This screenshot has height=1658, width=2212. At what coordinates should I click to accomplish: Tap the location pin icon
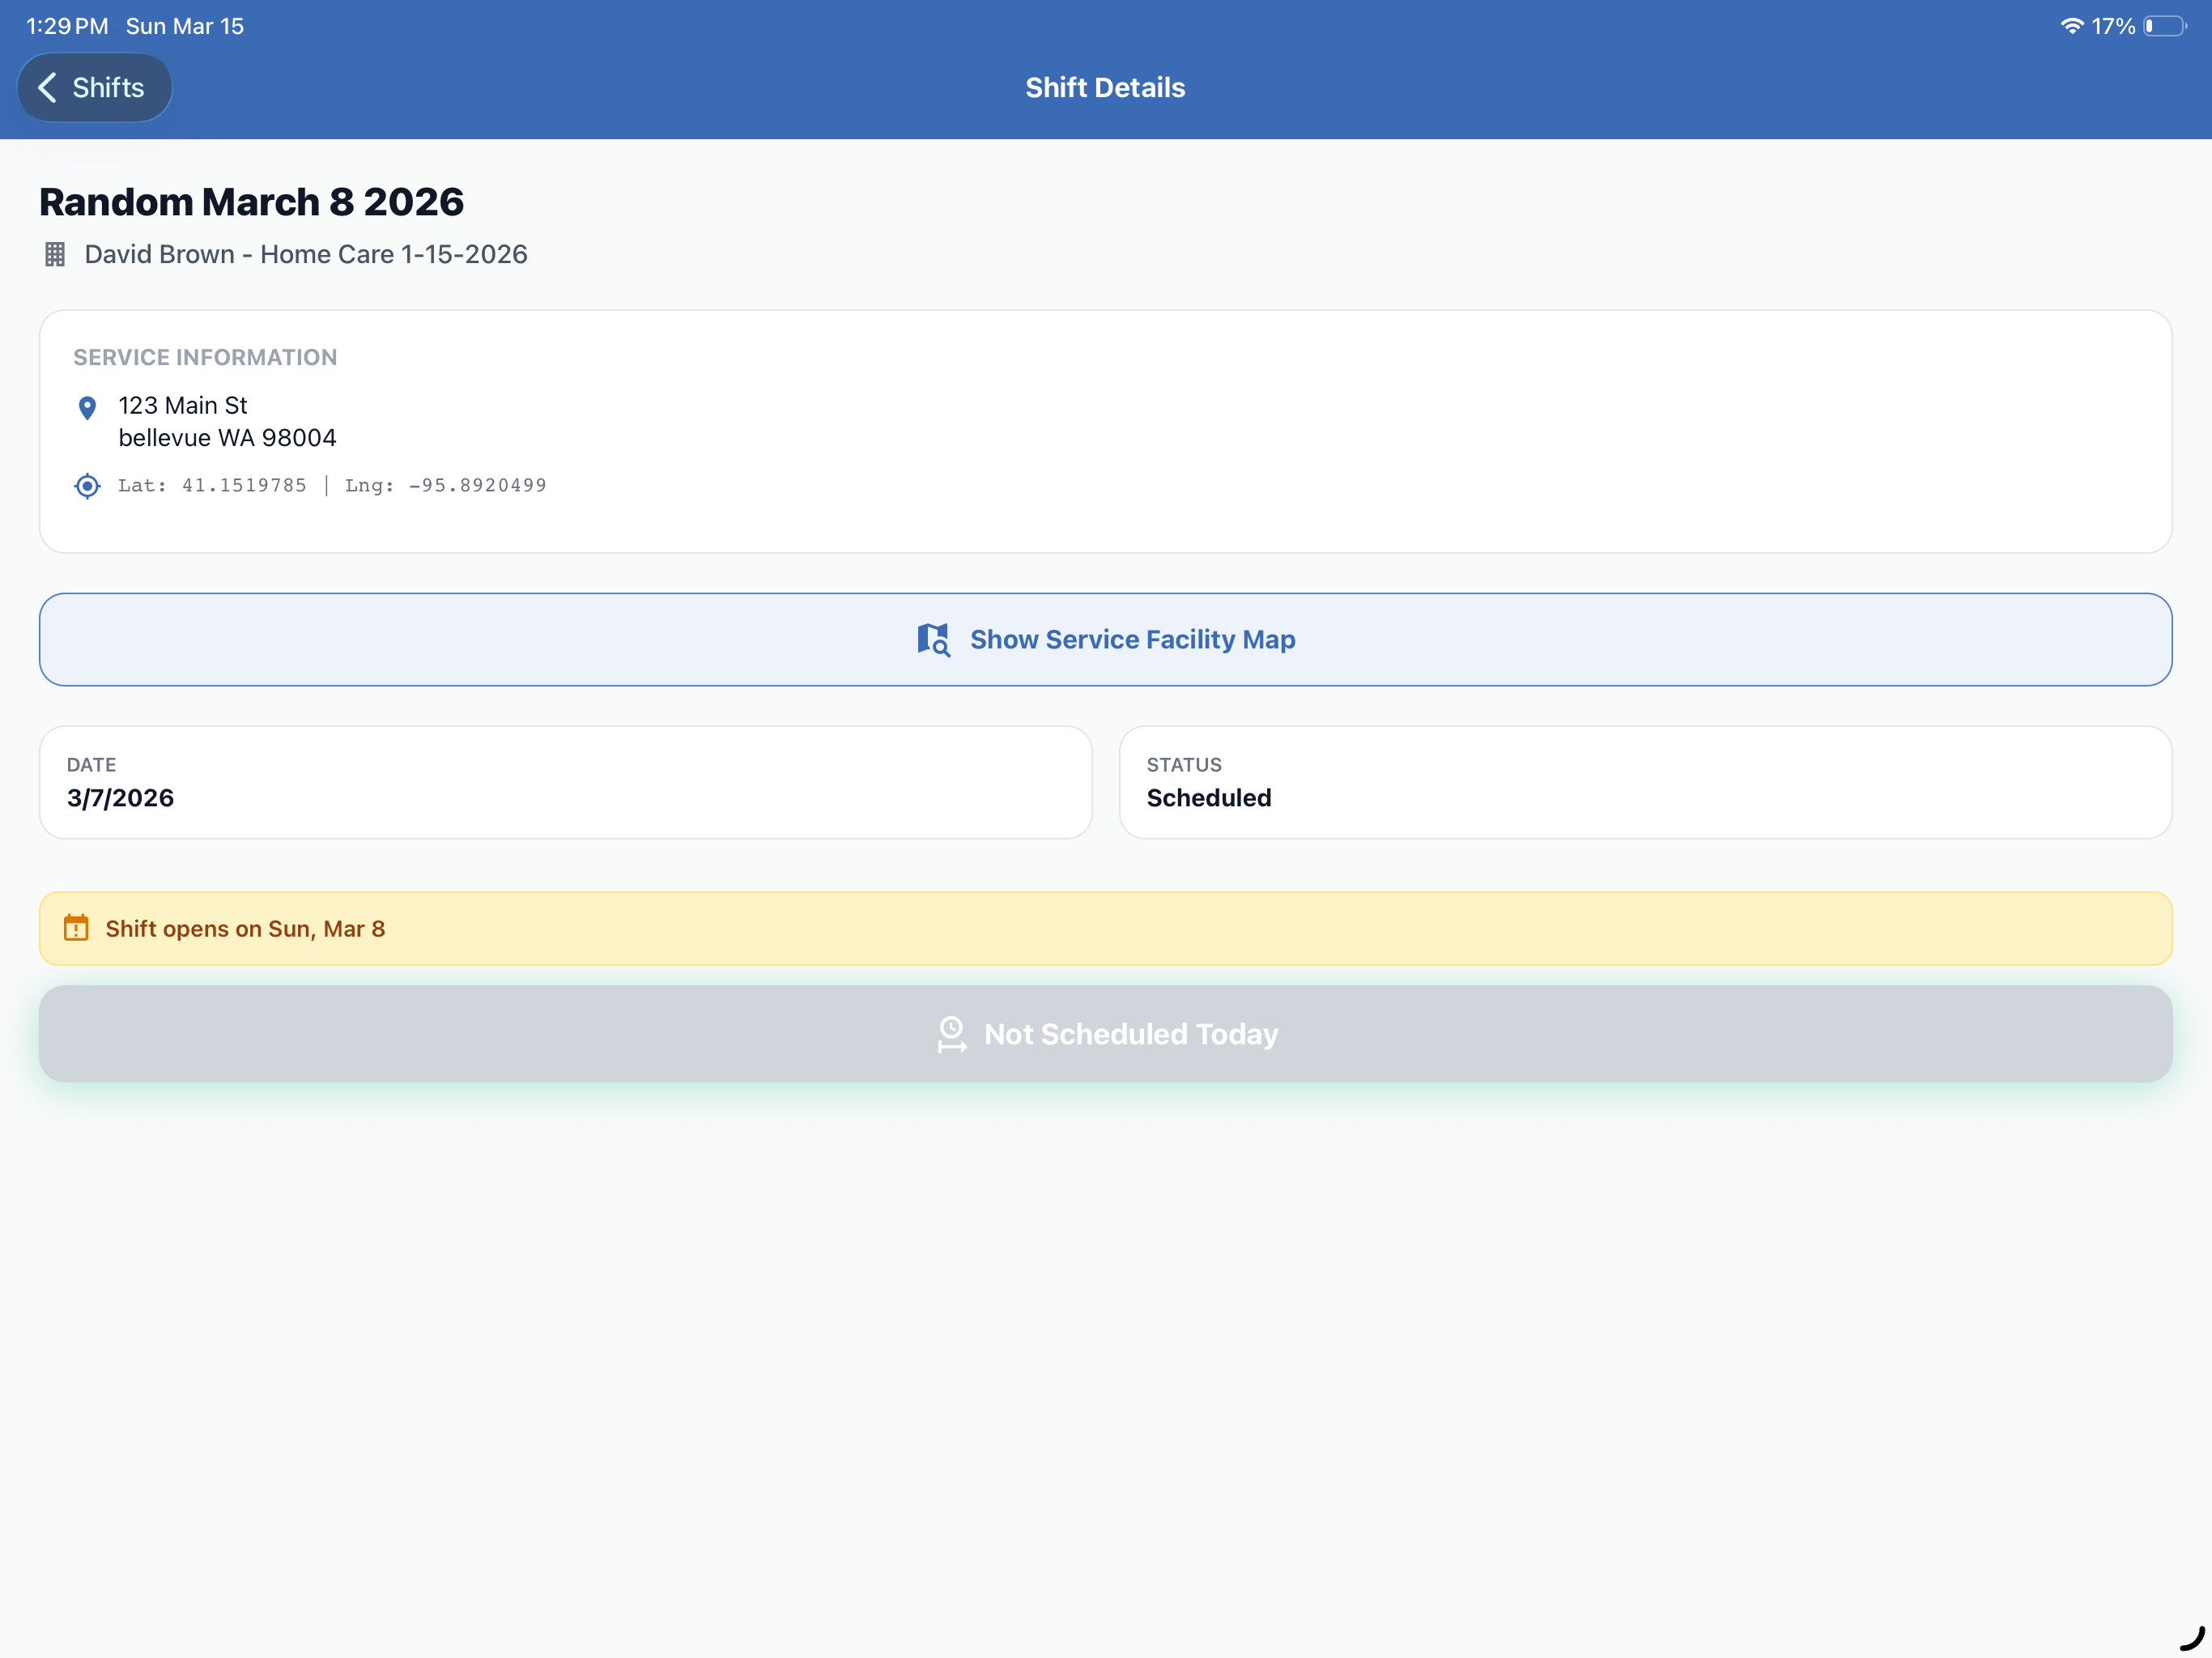[x=87, y=407]
